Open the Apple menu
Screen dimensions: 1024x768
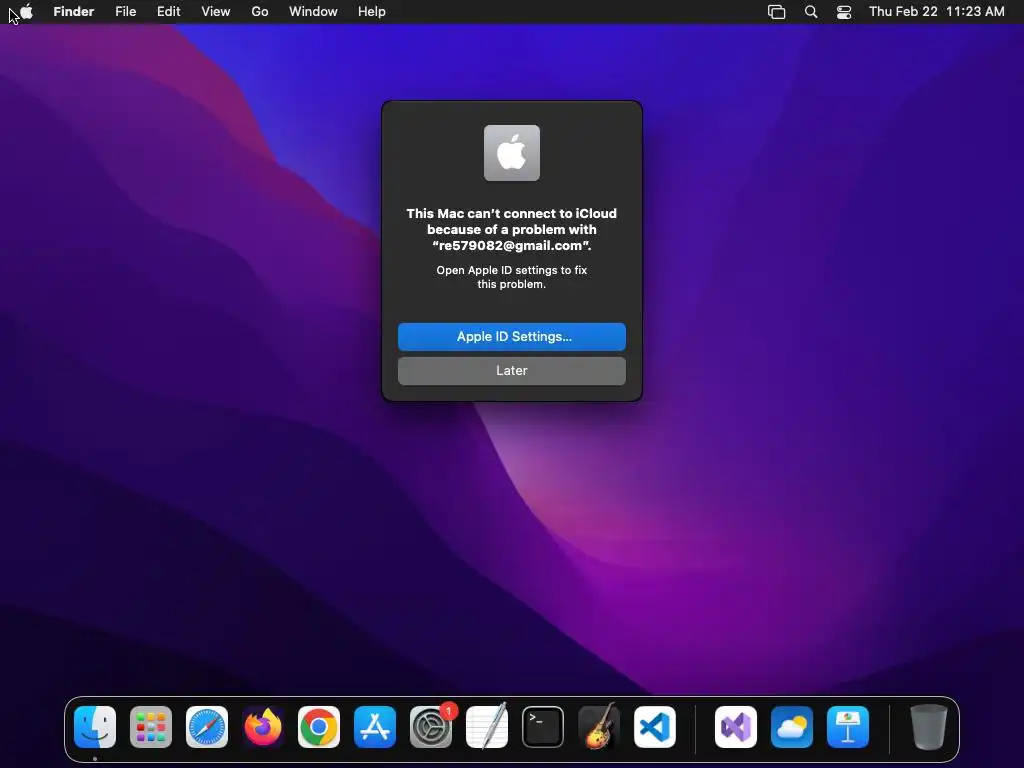26,12
